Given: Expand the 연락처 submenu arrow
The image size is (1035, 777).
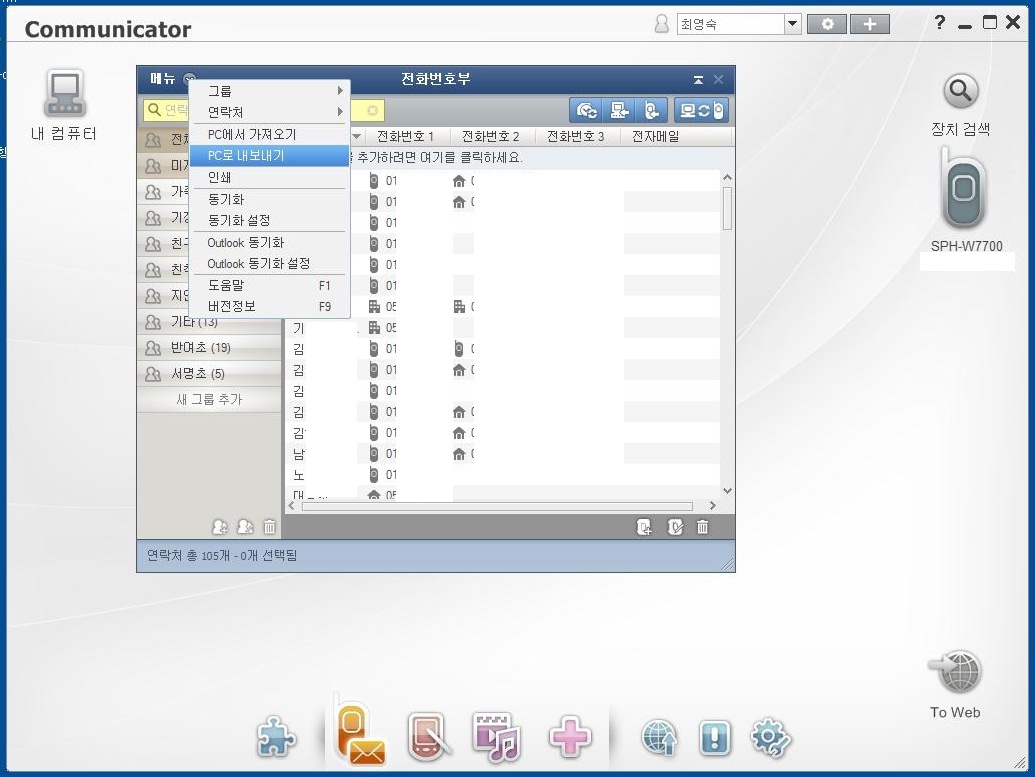Looking at the screenshot, I should (341, 112).
